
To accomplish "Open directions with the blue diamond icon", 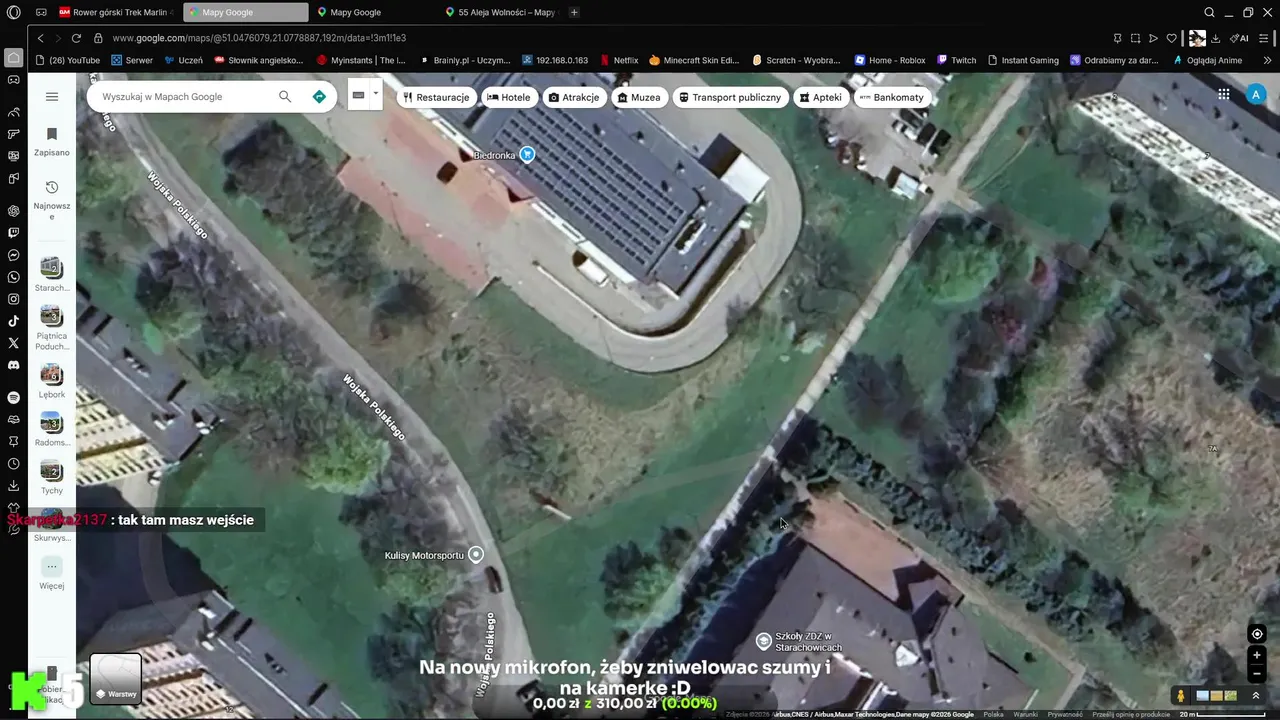I will [319, 97].
